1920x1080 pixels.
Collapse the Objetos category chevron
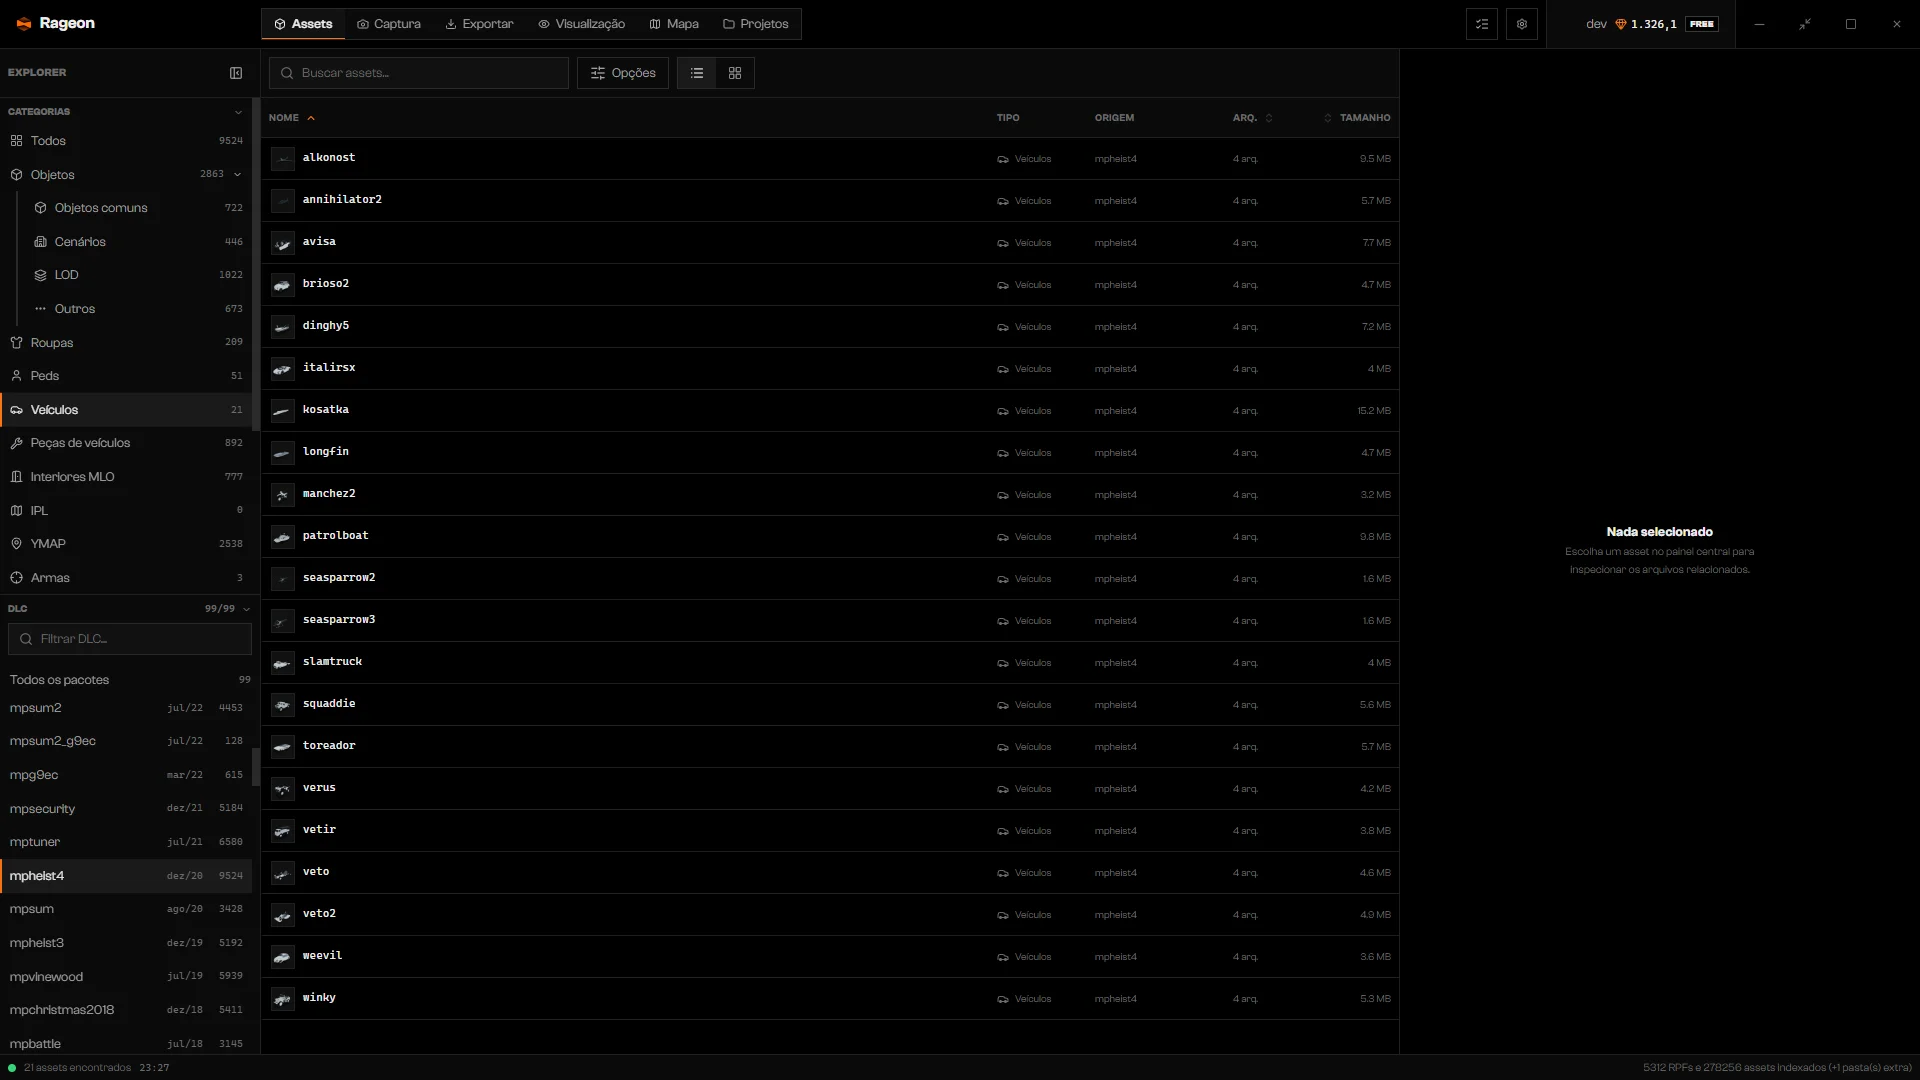click(238, 175)
